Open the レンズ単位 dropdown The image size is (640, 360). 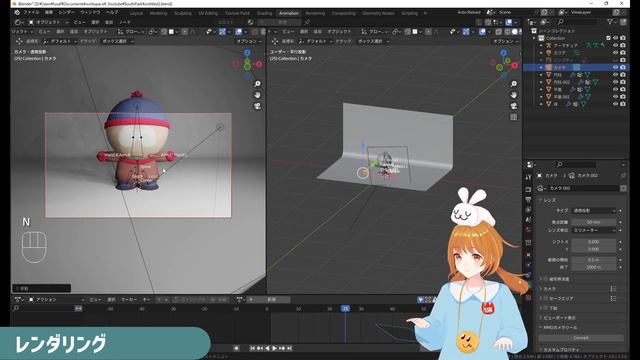pyautogui.click(x=593, y=230)
